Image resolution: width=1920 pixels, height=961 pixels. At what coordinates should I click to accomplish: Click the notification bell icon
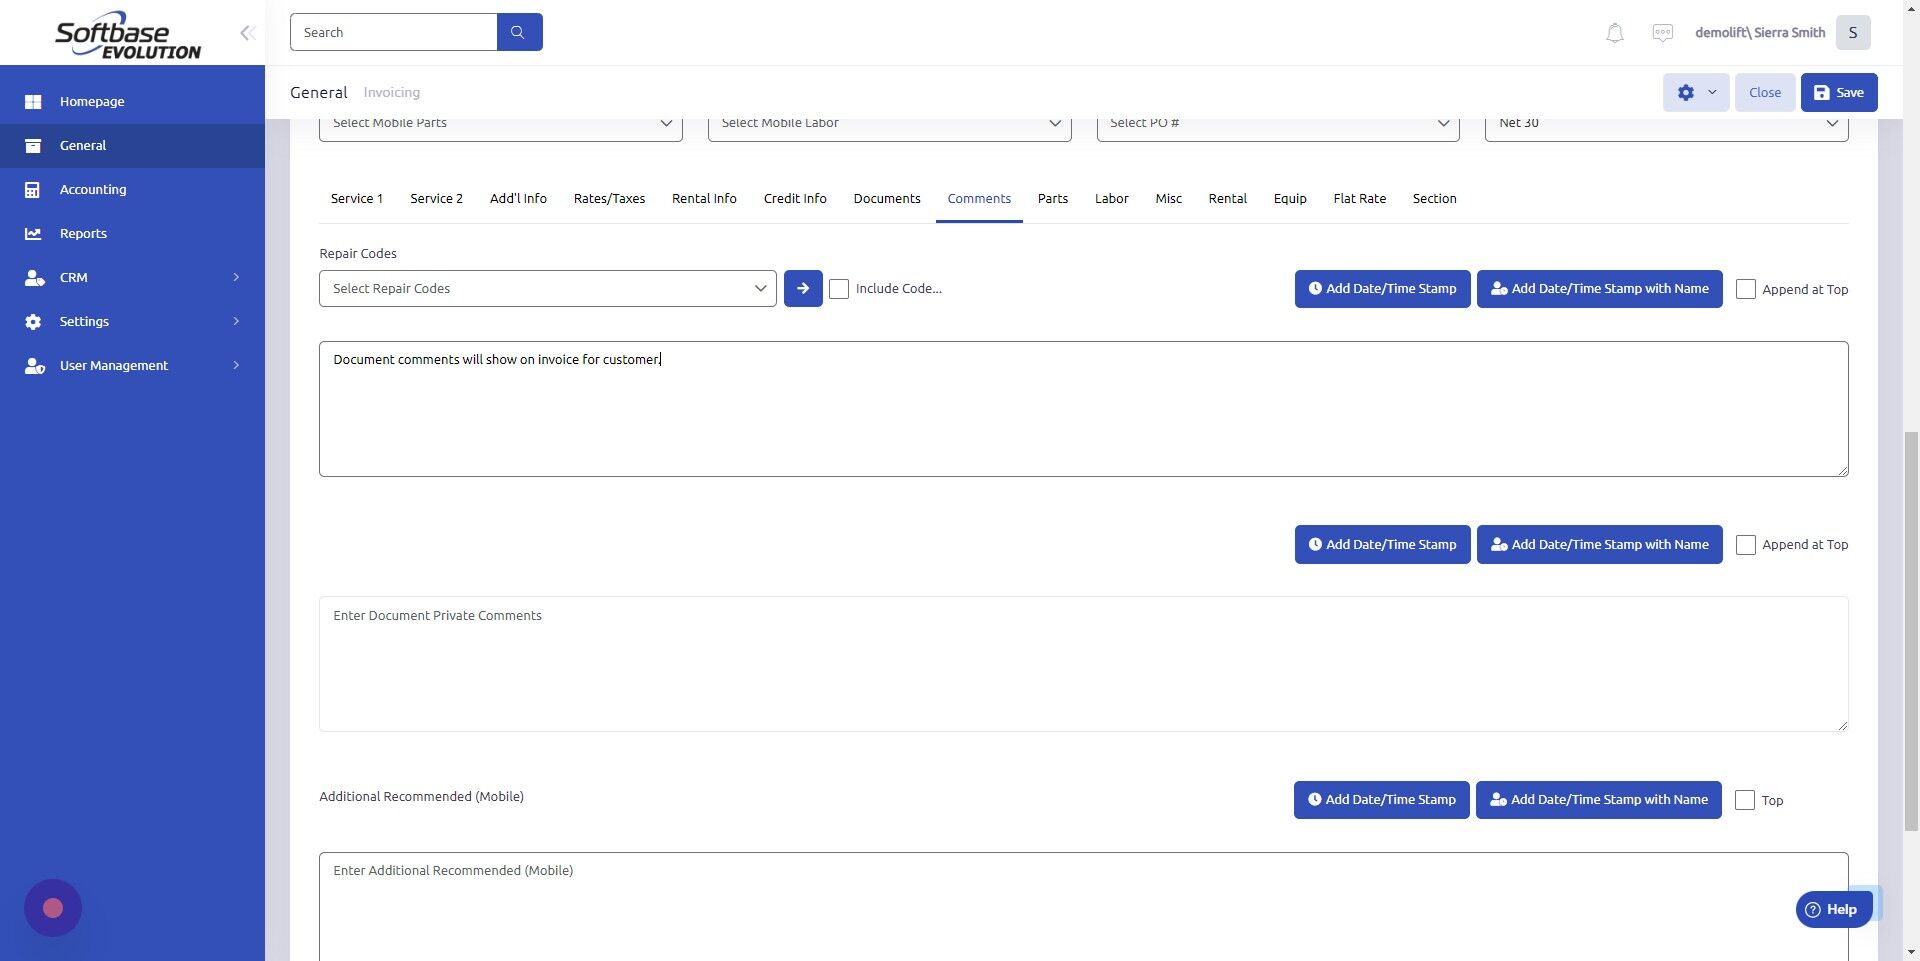click(1613, 32)
